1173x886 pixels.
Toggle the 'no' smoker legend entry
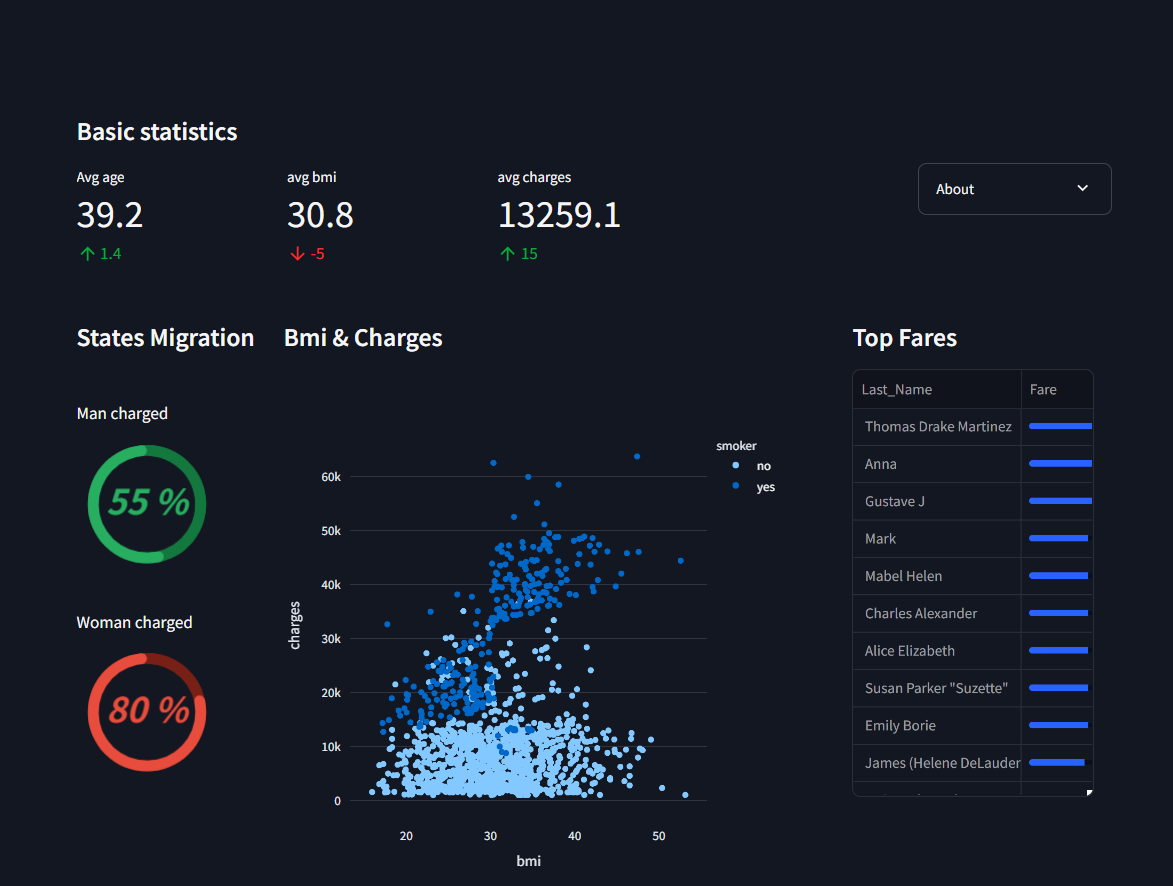pyautogui.click(x=753, y=466)
